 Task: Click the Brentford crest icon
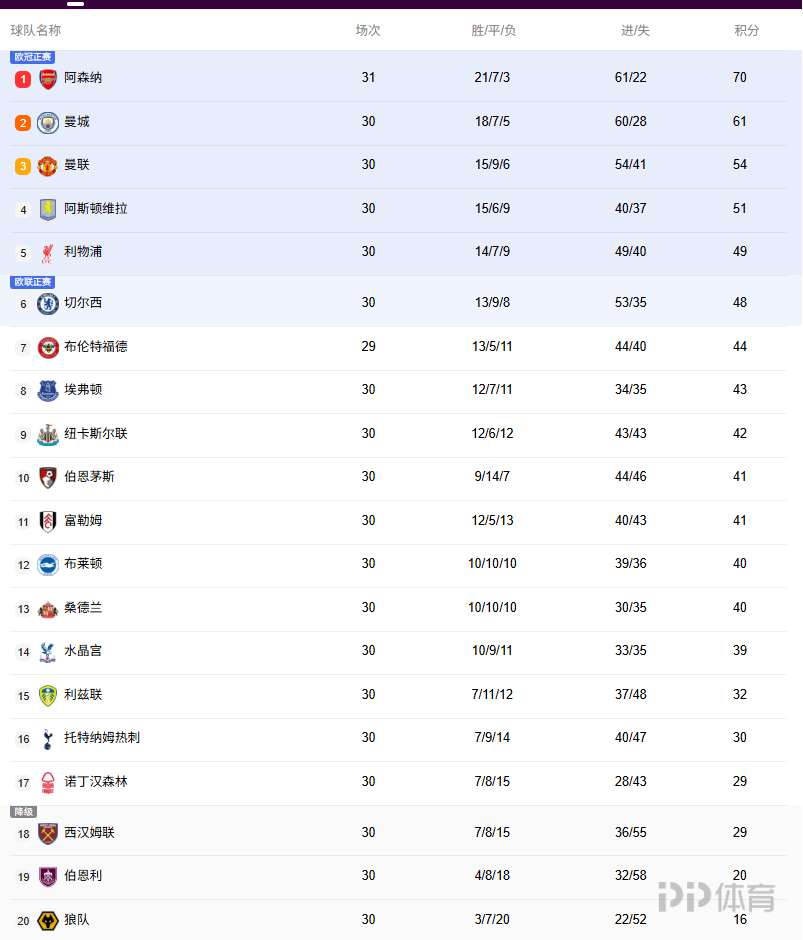(x=48, y=348)
